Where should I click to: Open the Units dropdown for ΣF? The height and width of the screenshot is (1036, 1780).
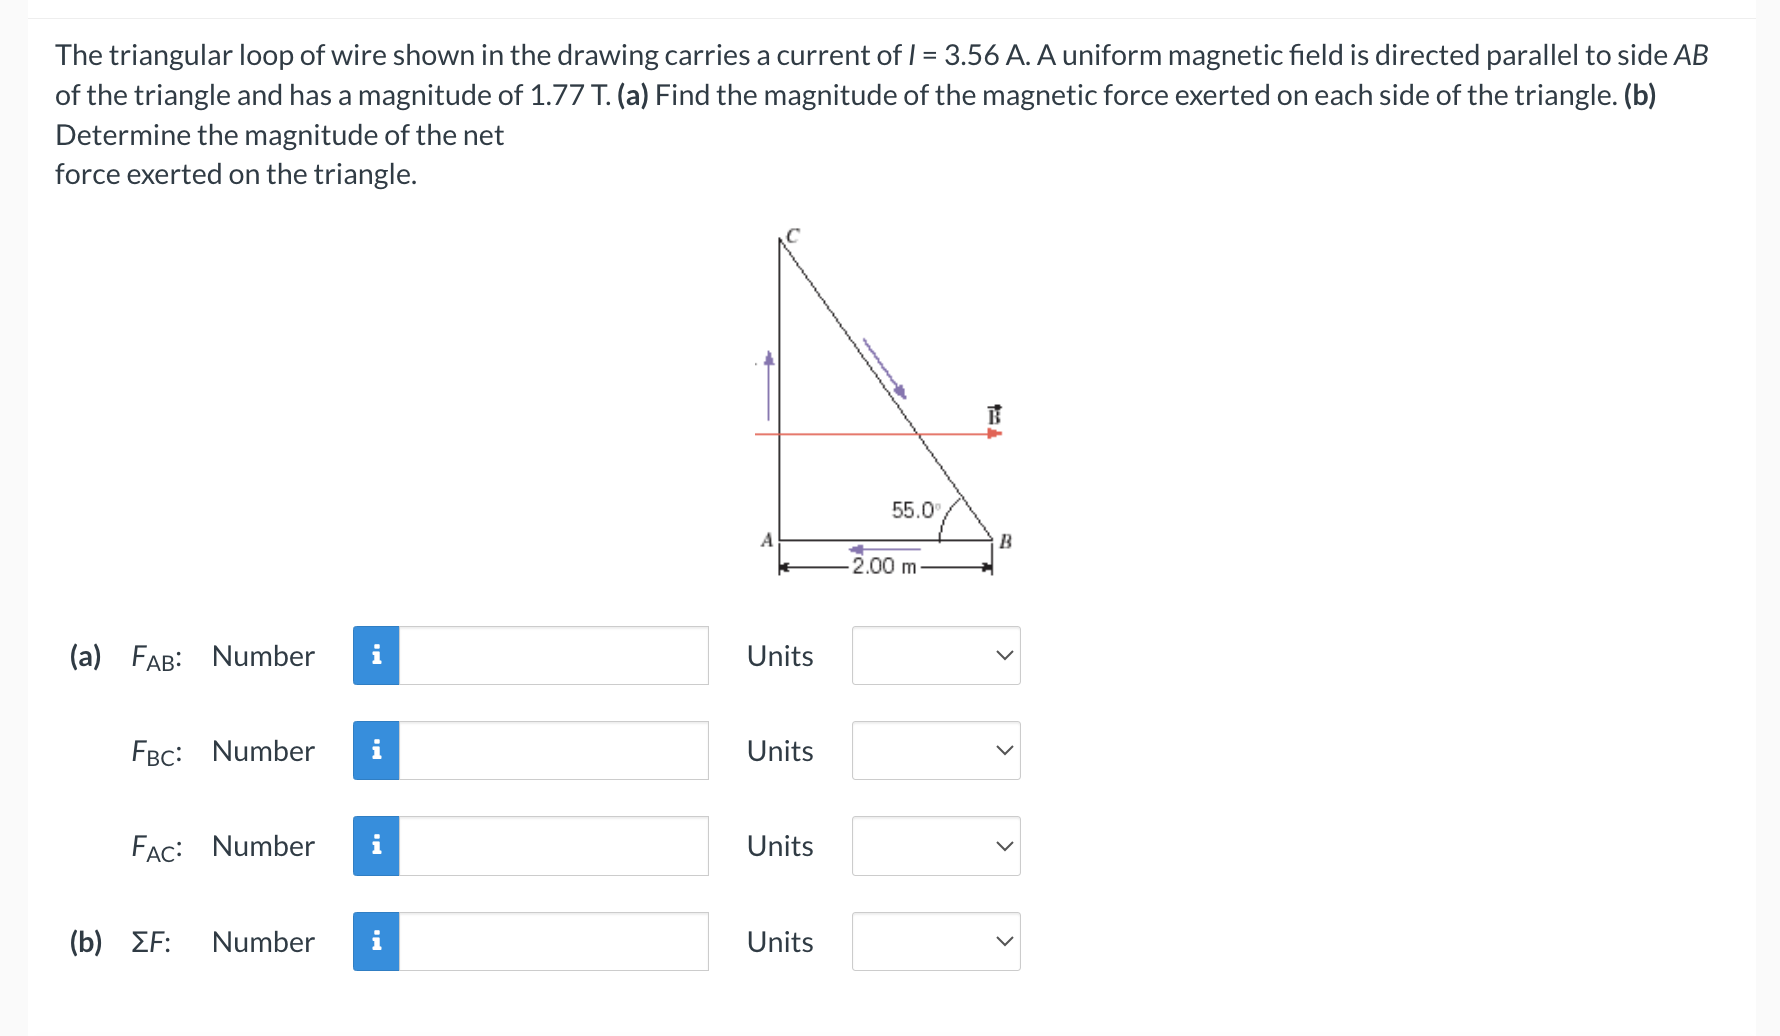(x=936, y=942)
